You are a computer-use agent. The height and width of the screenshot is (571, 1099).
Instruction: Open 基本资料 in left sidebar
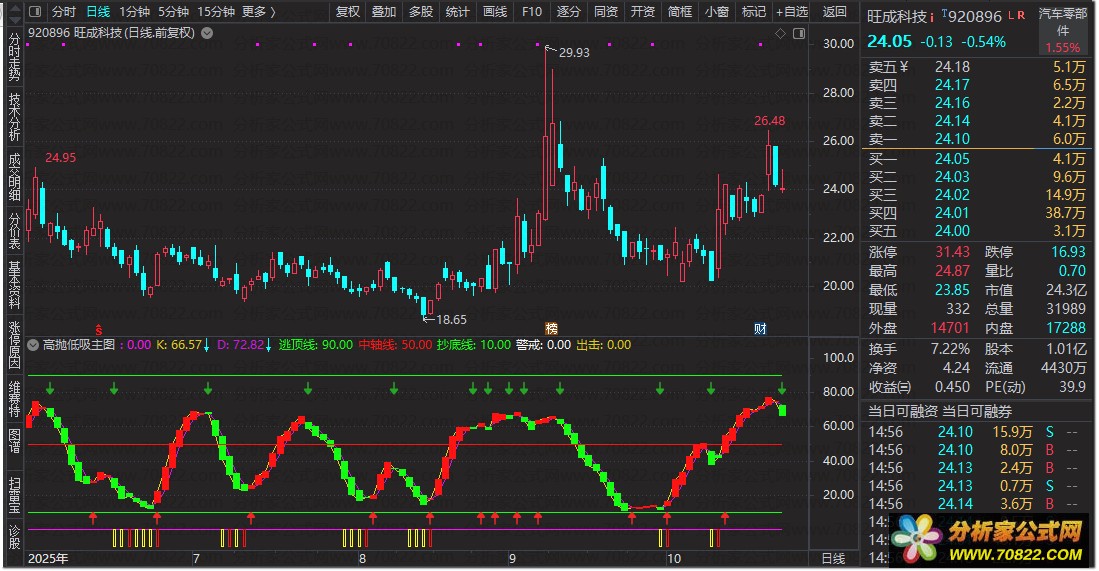tap(14, 285)
